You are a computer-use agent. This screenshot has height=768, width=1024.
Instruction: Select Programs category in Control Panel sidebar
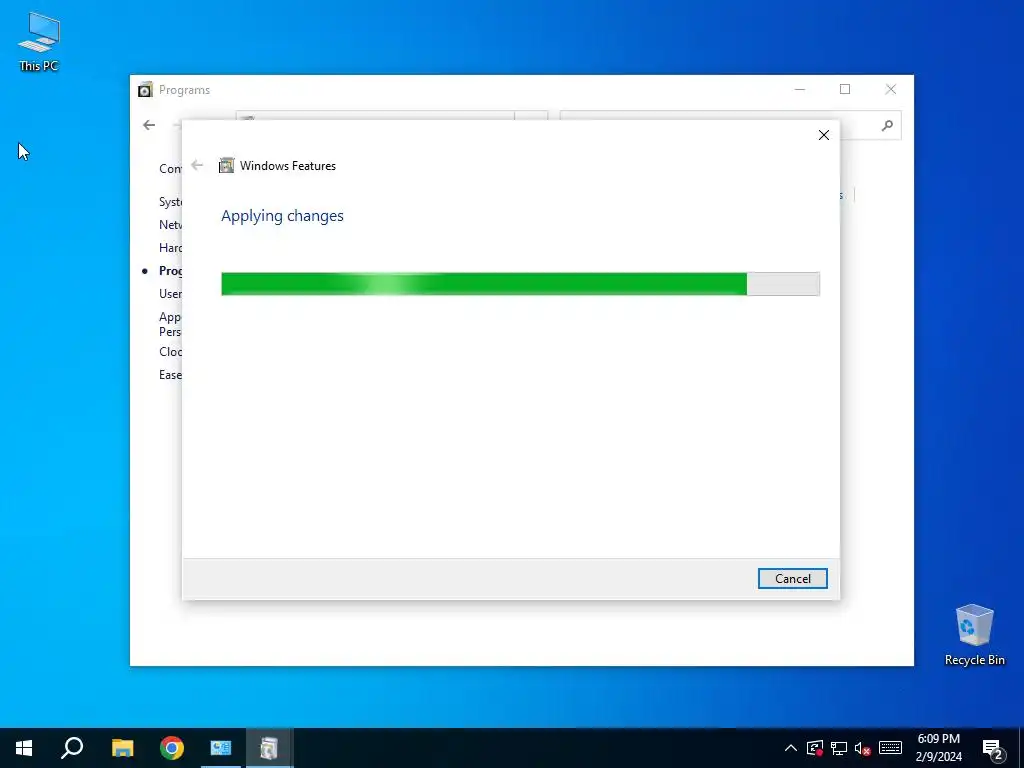(170, 270)
